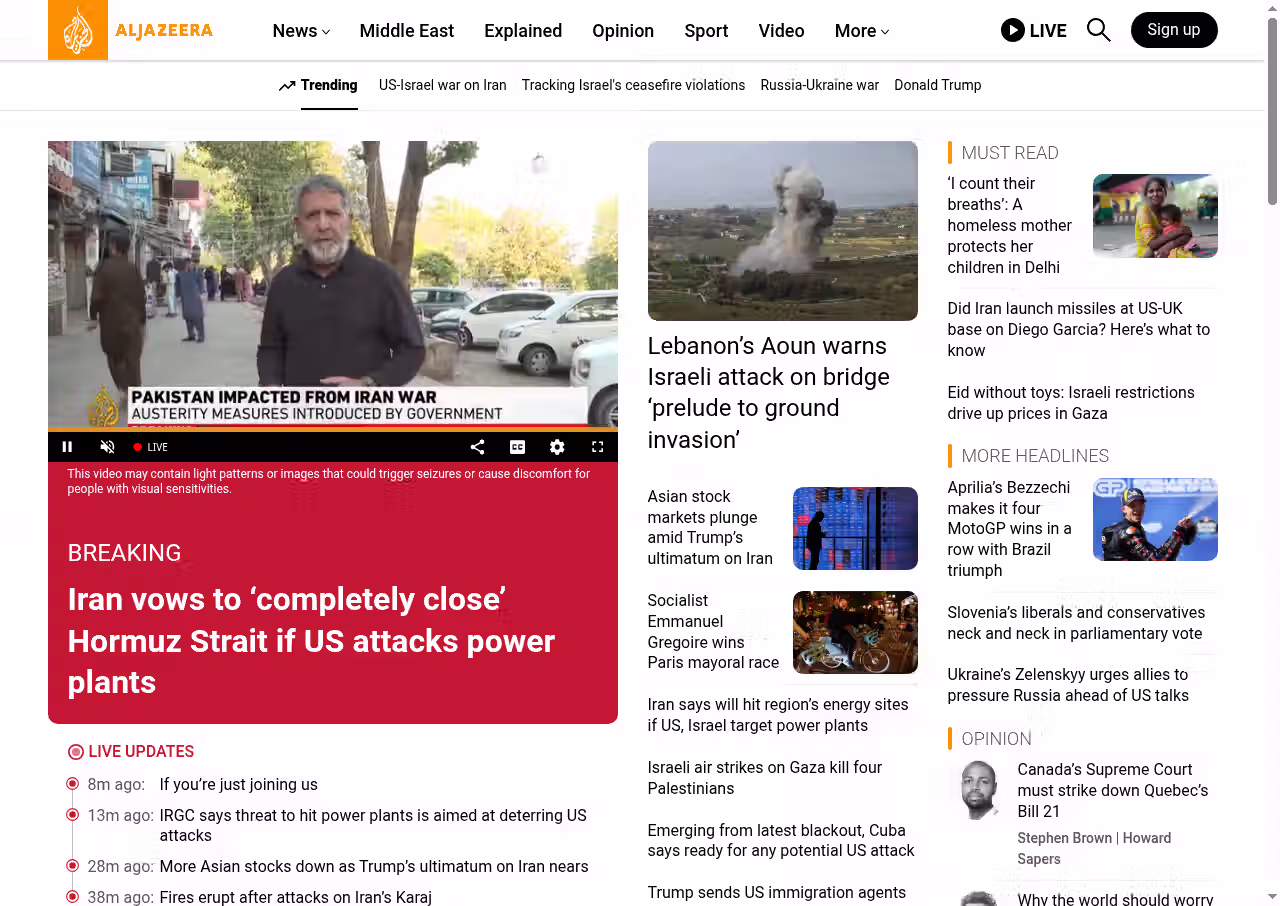Click the Al Jazeera logo
1280x906 pixels.
coord(130,30)
